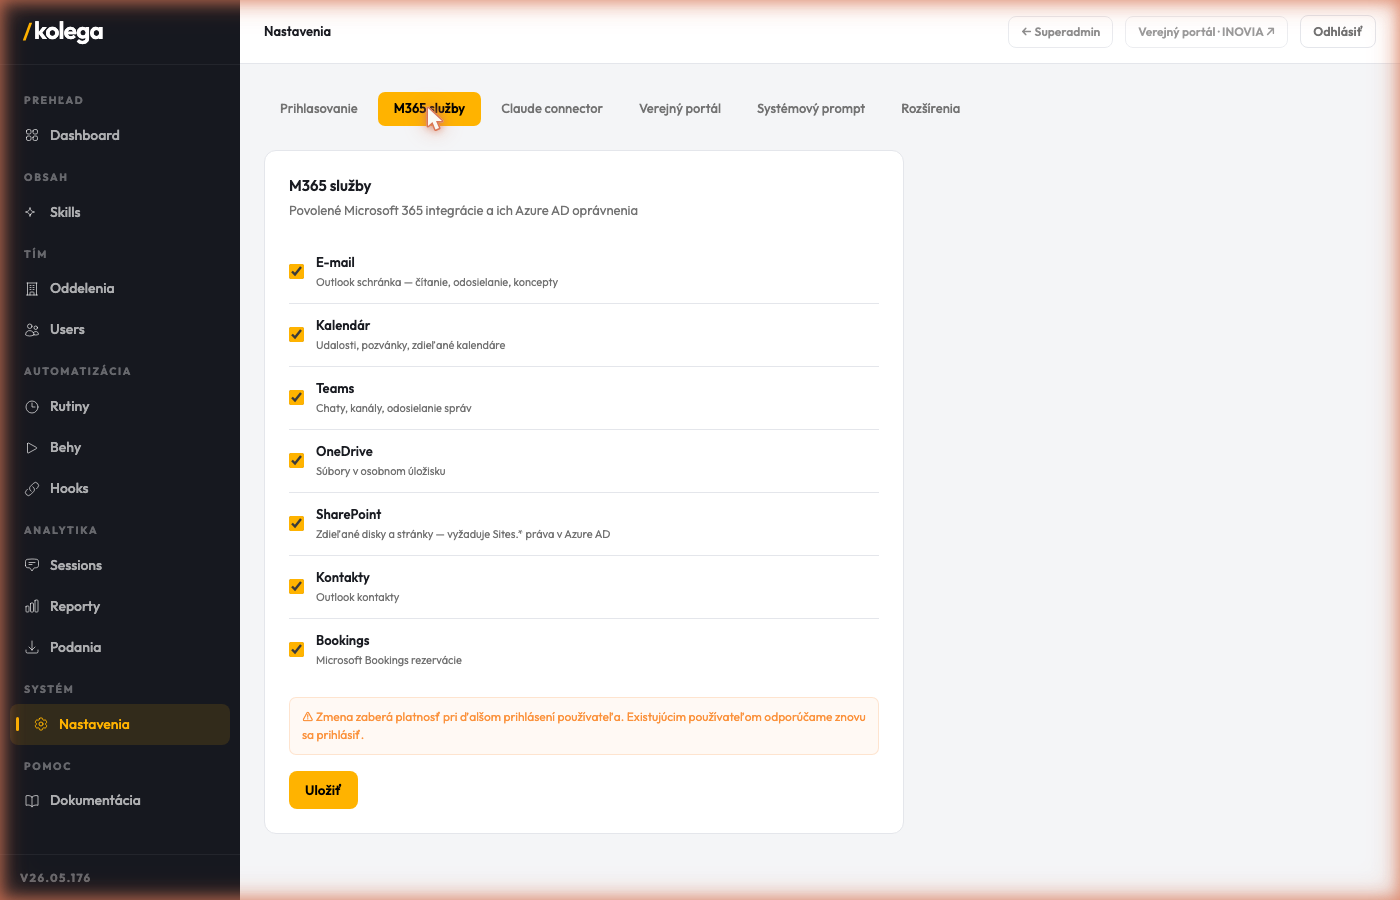Open Sessions analytics page

point(120,565)
